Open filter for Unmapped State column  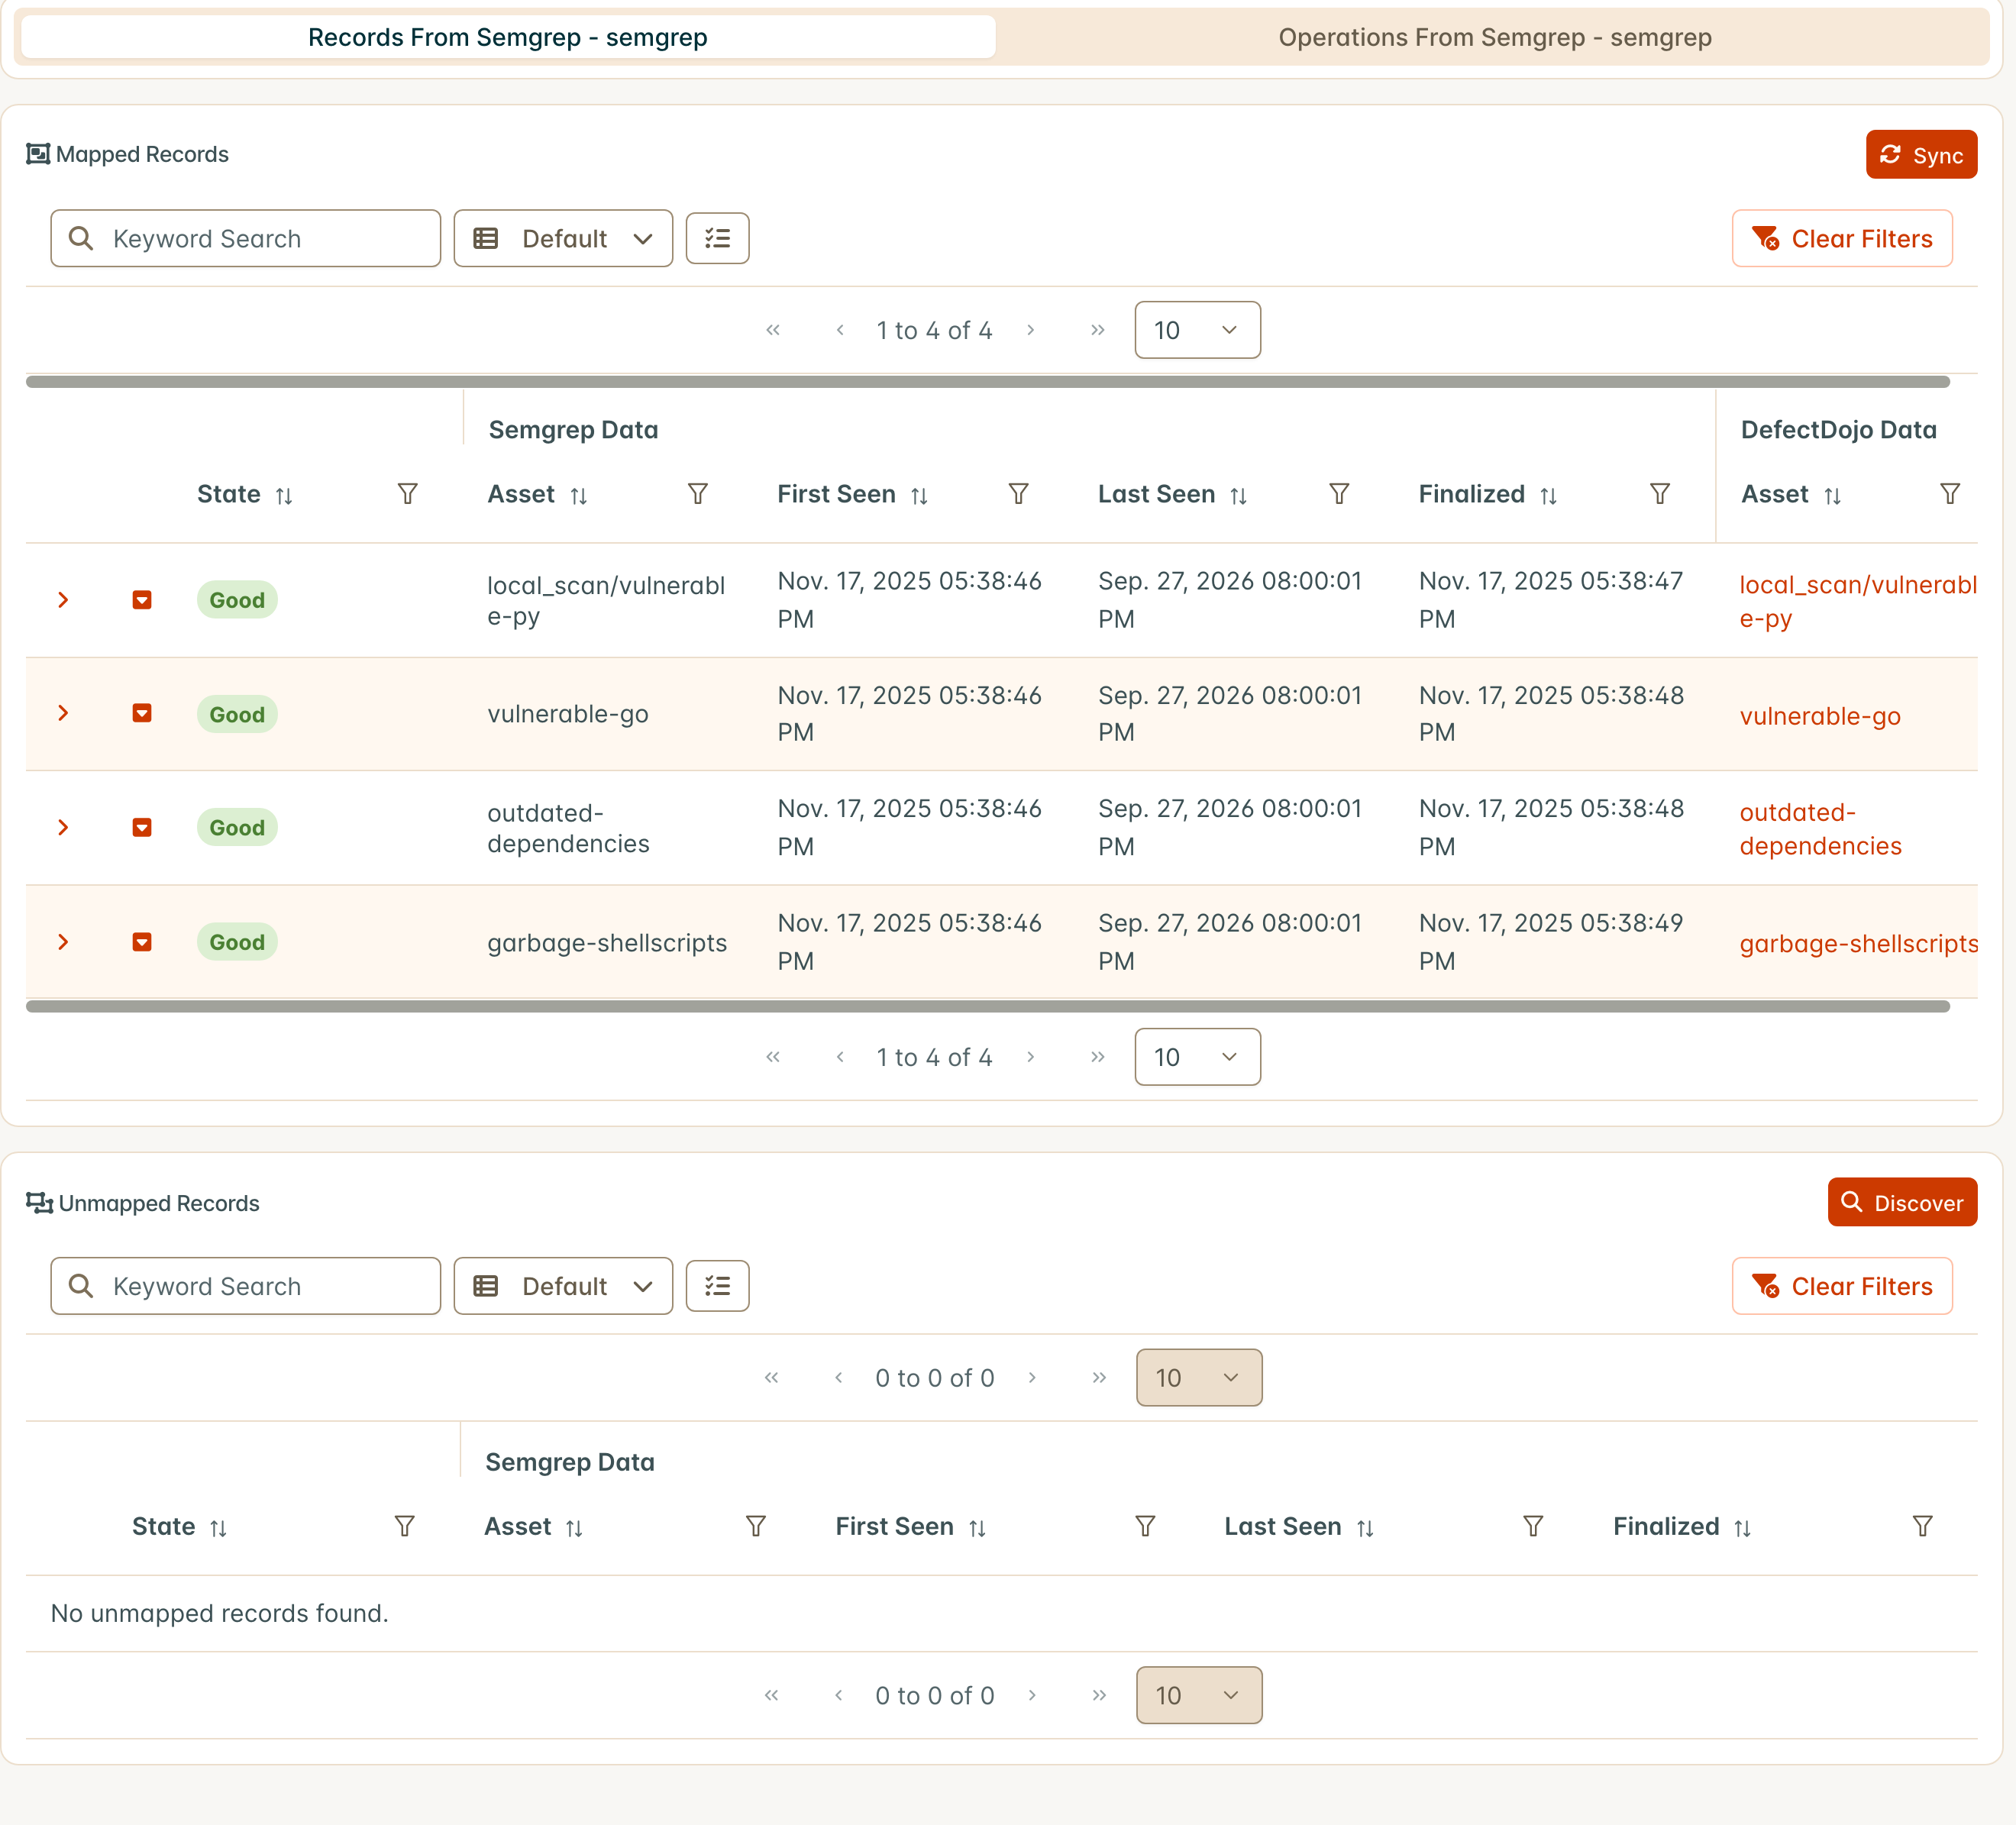coord(404,1526)
